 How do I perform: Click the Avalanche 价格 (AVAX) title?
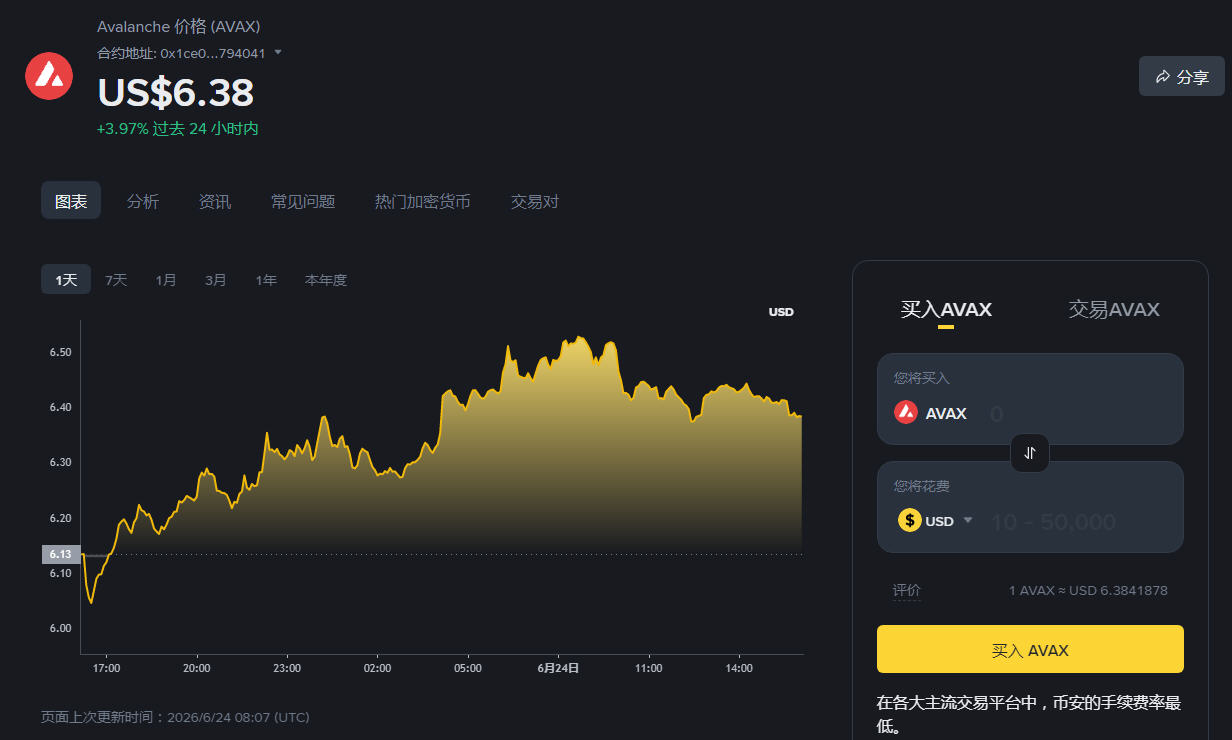(179, 27)
